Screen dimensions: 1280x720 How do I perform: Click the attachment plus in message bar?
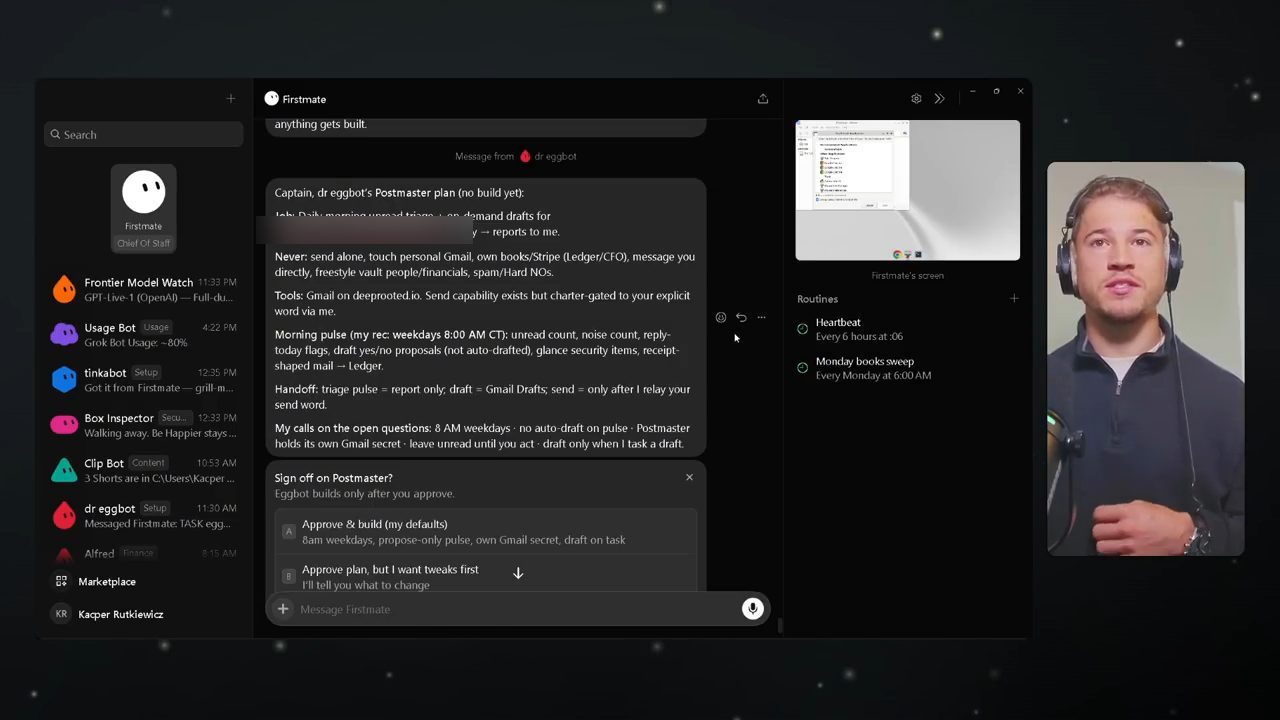pos(283,609)
